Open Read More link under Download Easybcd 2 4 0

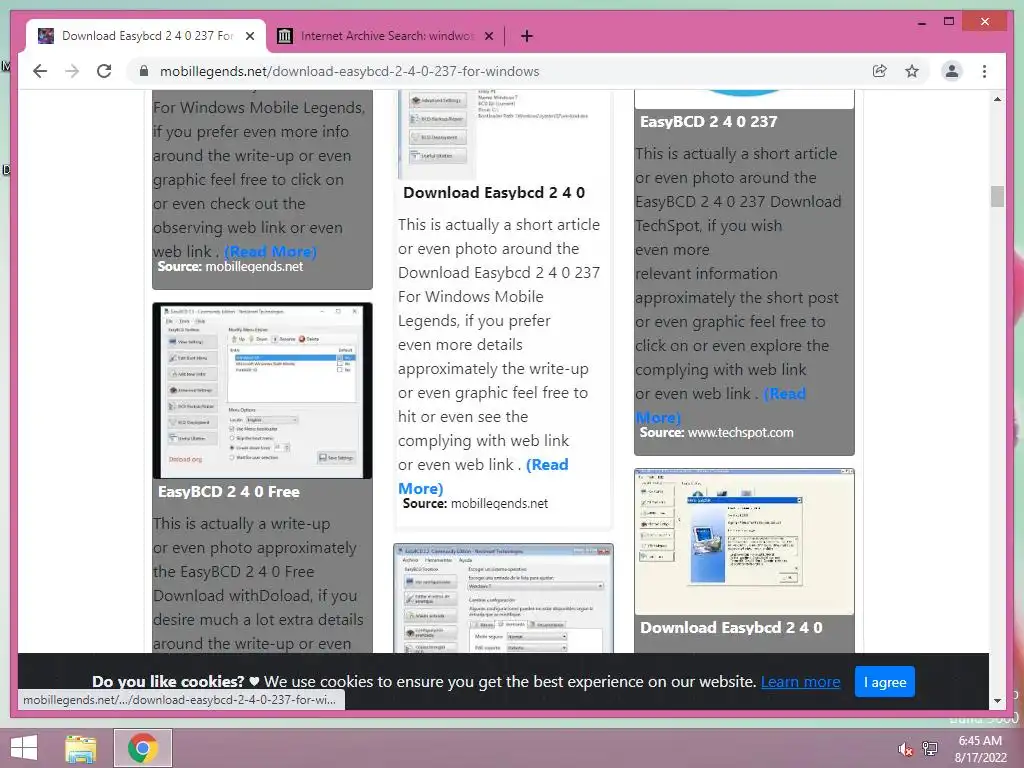[483, 477]
